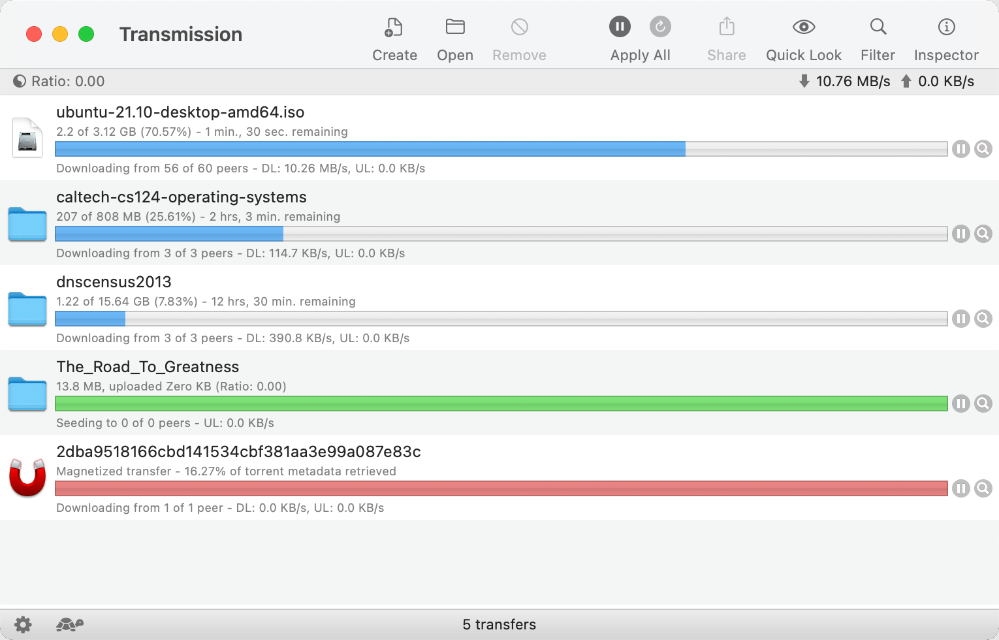Open the Inspector panel
Screen dimensions: 999x640
(946, 27)
